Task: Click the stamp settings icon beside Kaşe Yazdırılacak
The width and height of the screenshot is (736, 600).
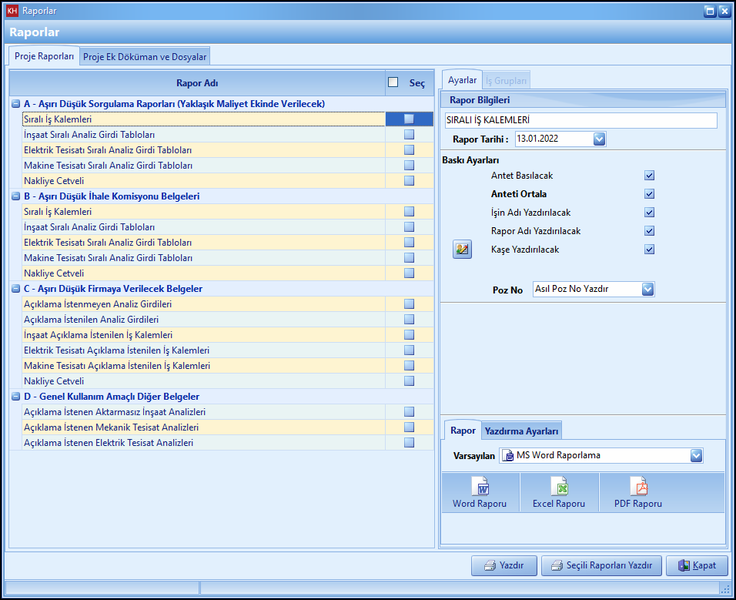Action: (x=461, y=249)
